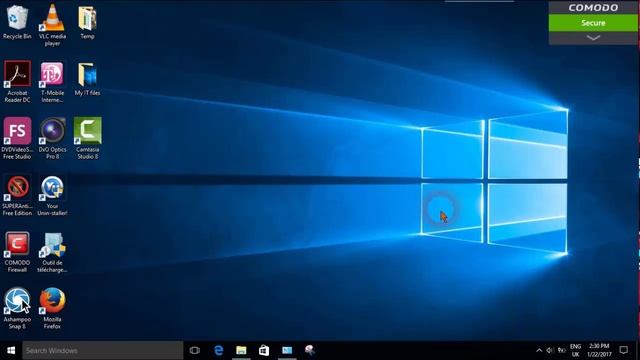The width and height of the screenshot is (640, 360).
Task: Select DVDVideoSoft Free Studio icon
Action: [17, 138]
